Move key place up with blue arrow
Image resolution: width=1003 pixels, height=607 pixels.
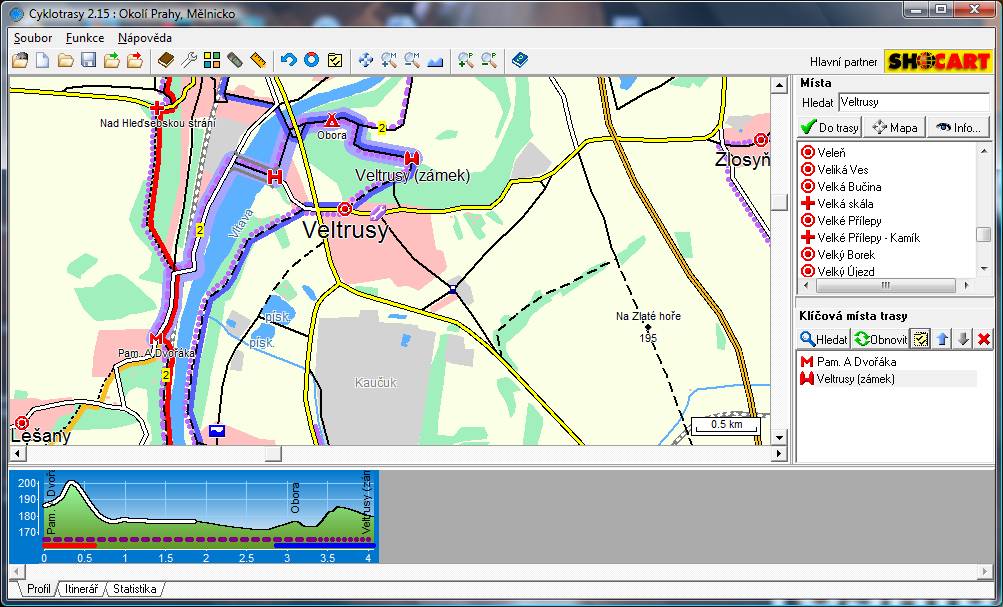coord(942,339)
